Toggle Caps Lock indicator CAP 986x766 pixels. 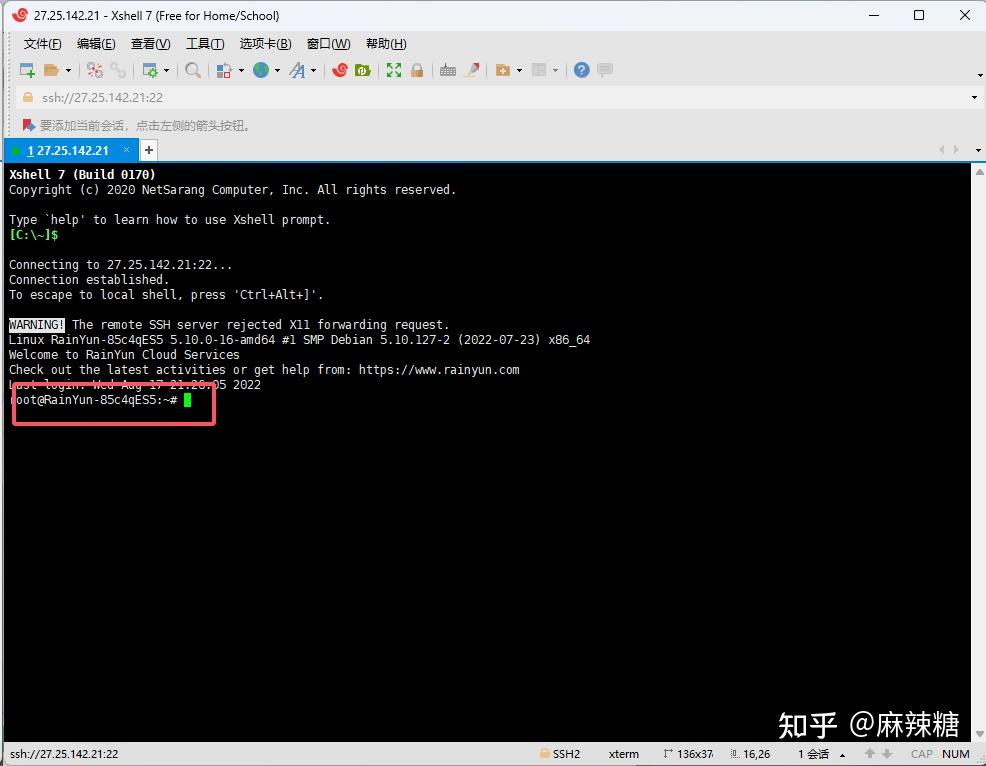tap(922, 754)
